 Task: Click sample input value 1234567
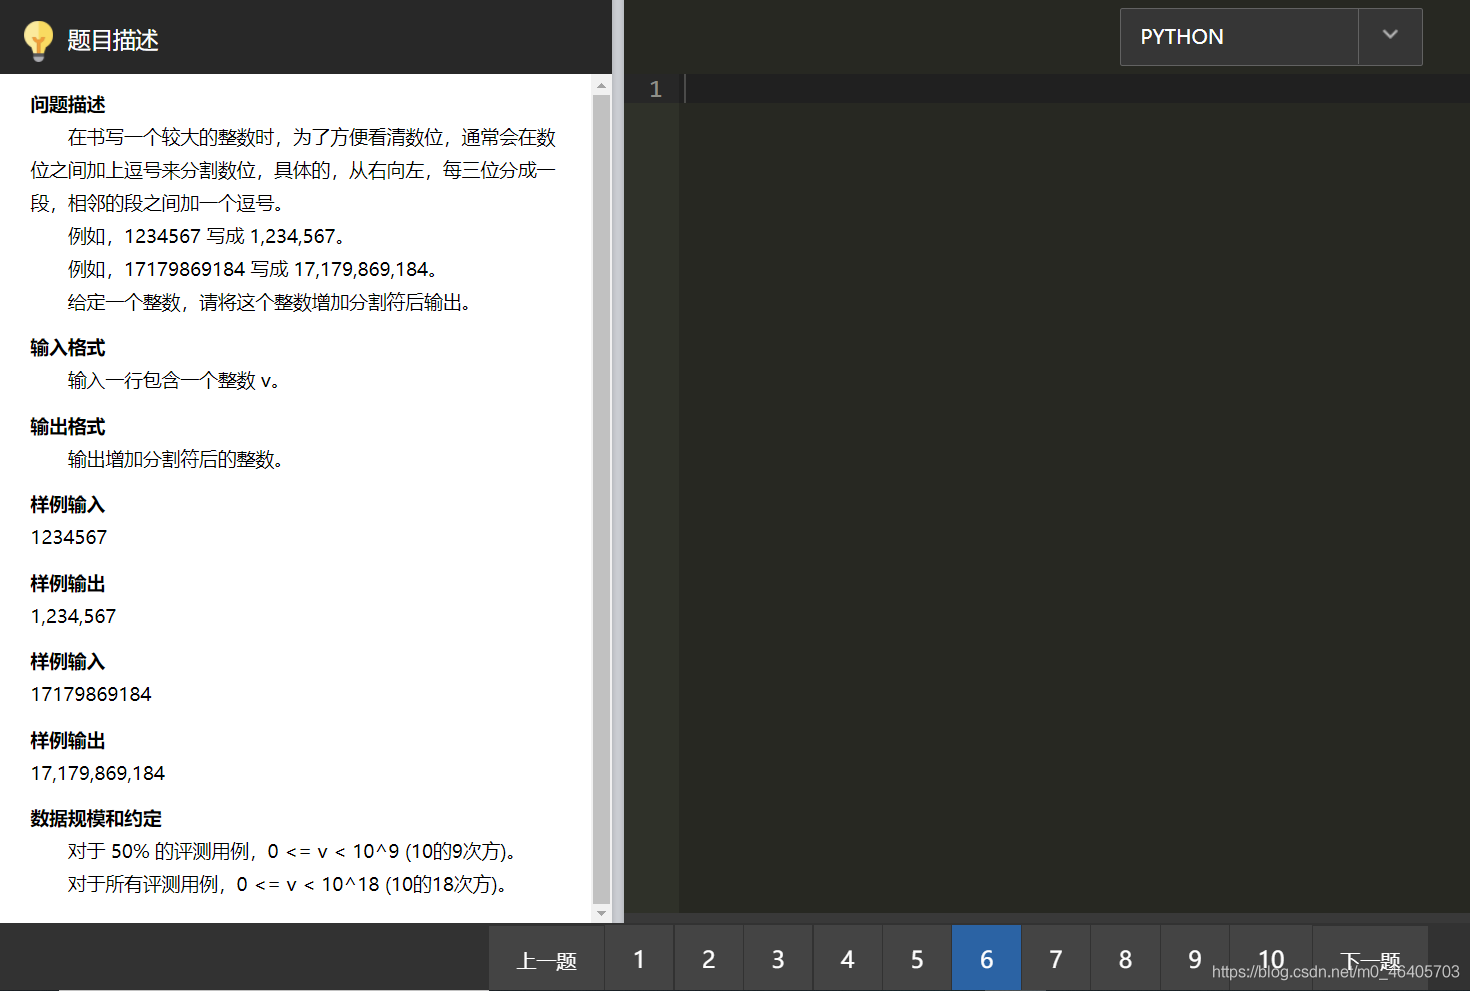coord(69,538)
